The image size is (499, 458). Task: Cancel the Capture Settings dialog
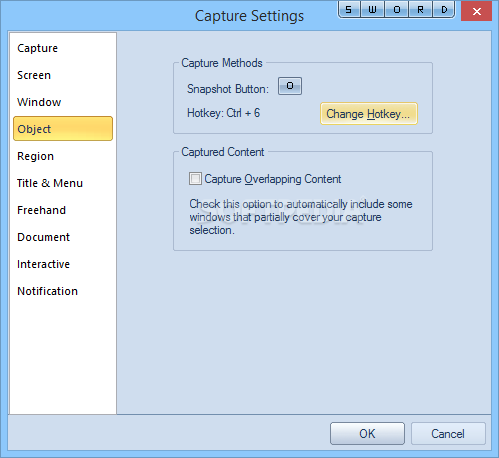(x=448, y=434)
